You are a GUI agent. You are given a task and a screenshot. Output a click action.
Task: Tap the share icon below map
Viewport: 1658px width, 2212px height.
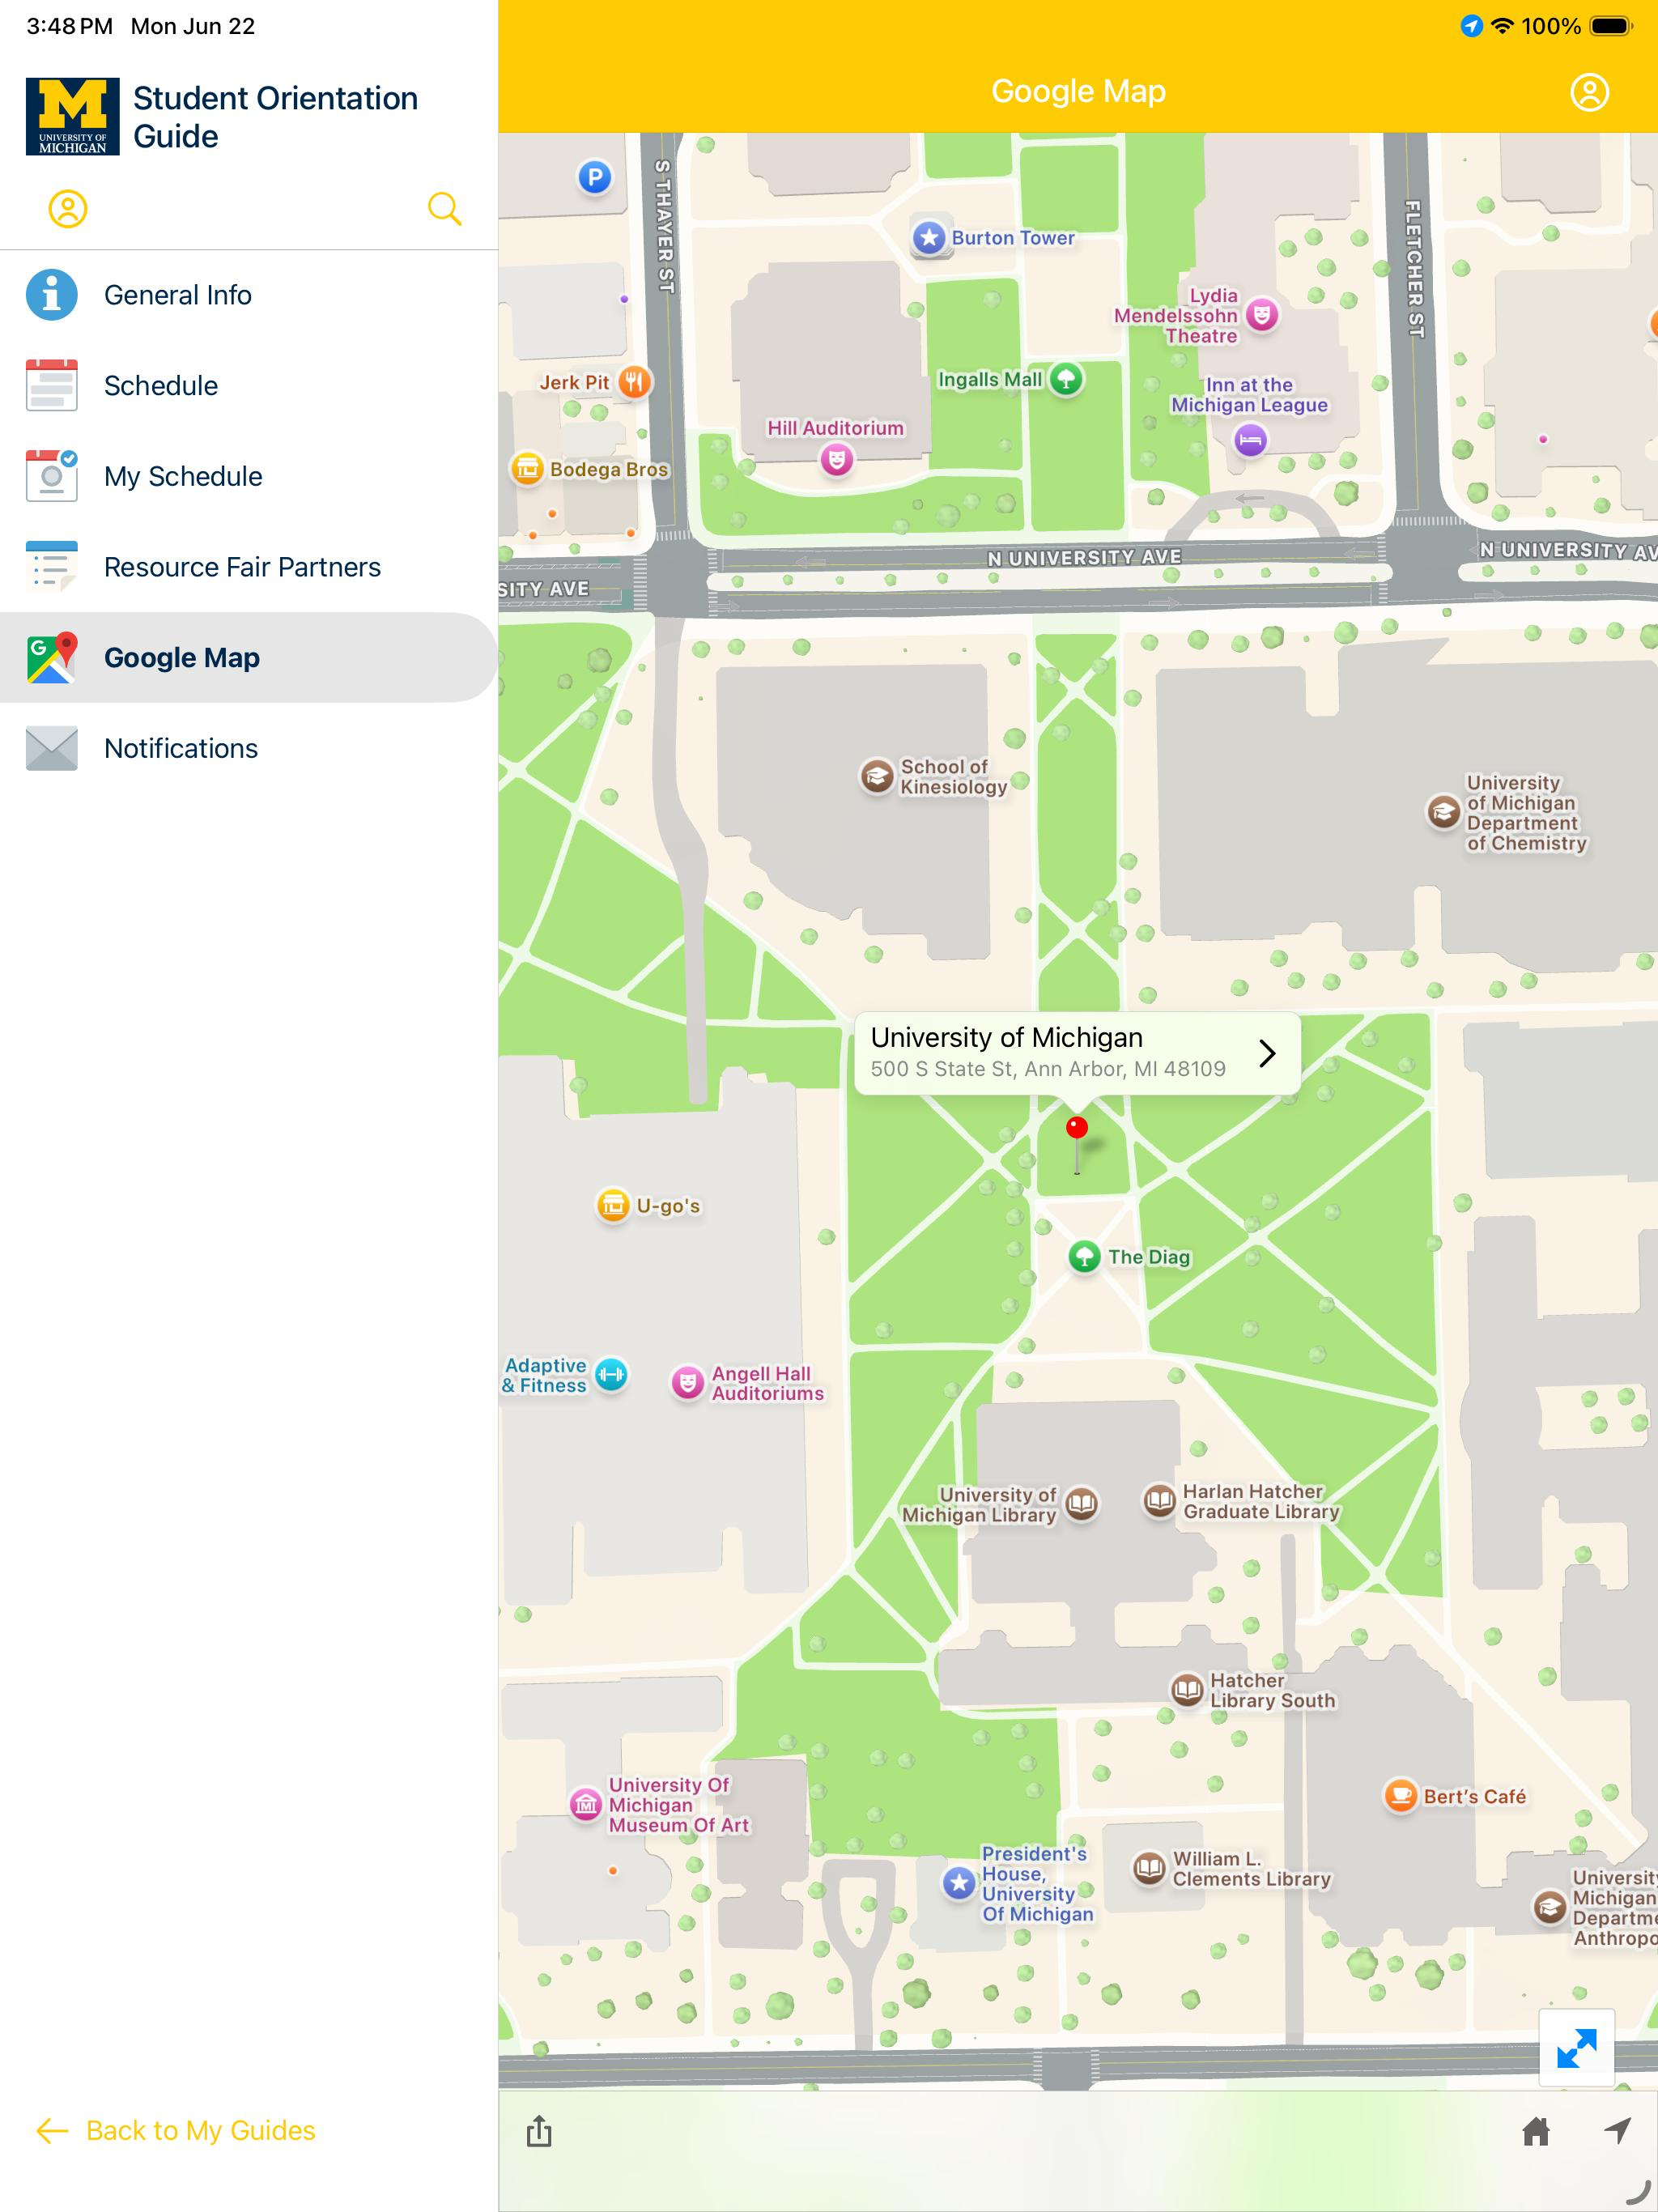539,2131
